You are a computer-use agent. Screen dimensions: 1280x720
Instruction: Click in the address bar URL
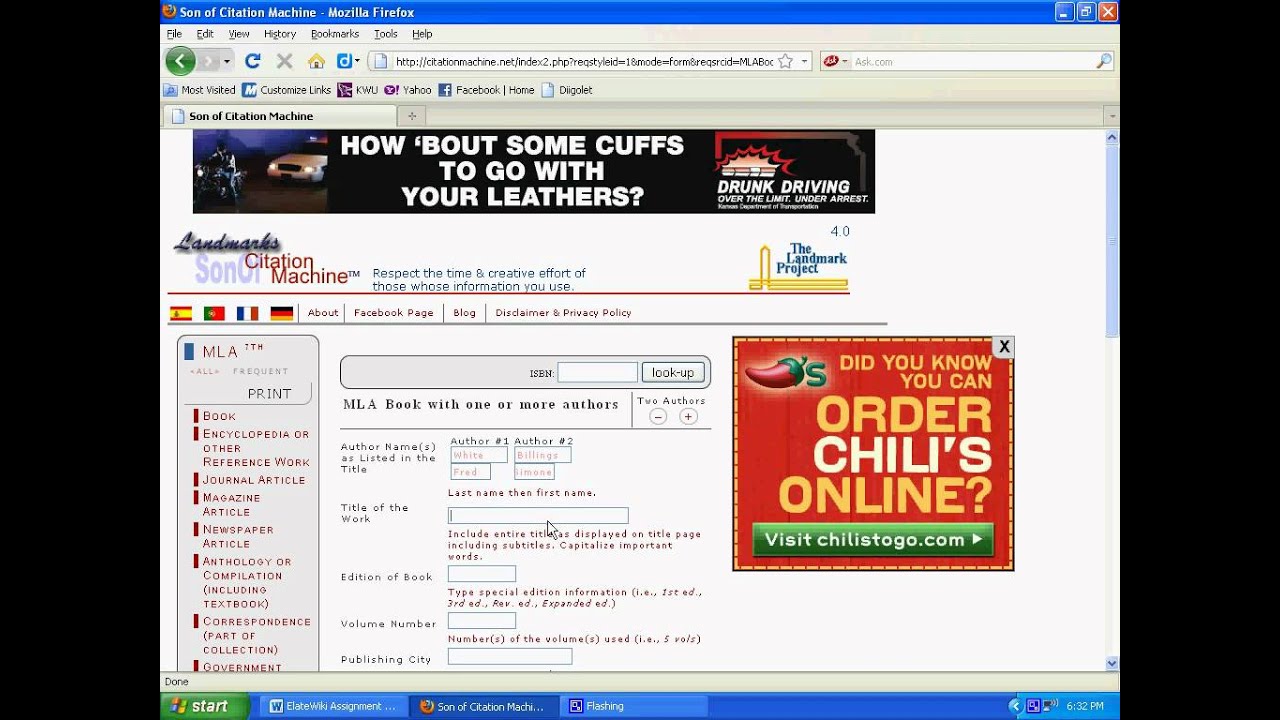584,61
